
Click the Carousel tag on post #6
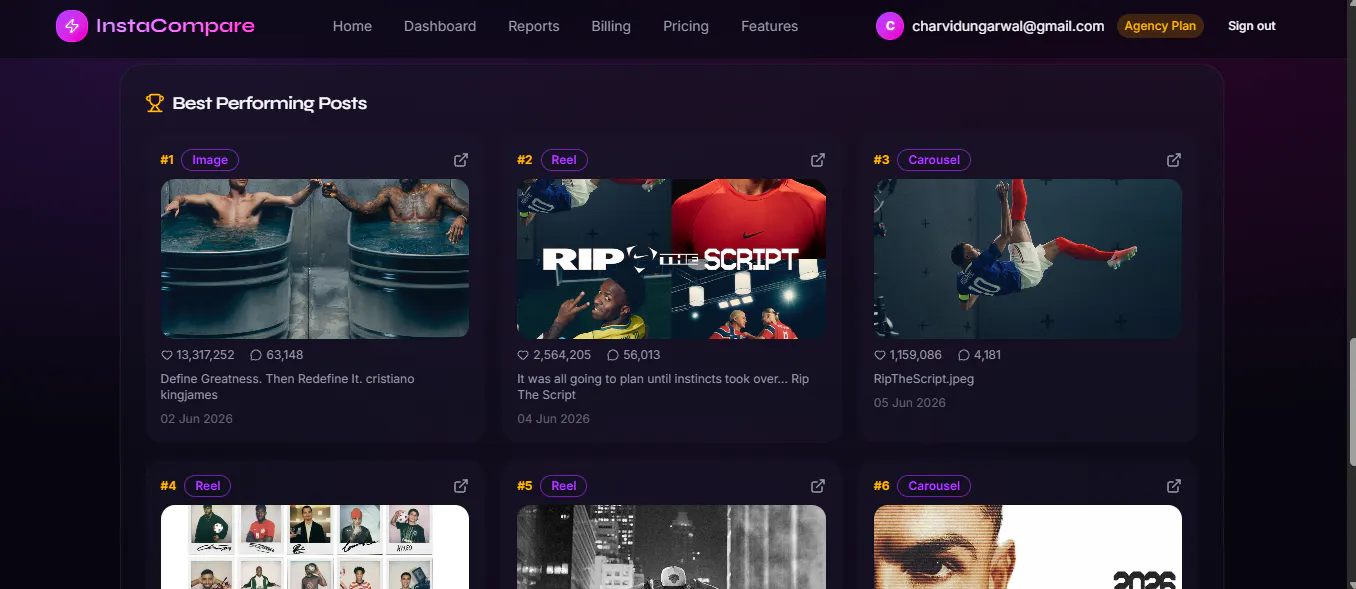(x=934, y=486)
